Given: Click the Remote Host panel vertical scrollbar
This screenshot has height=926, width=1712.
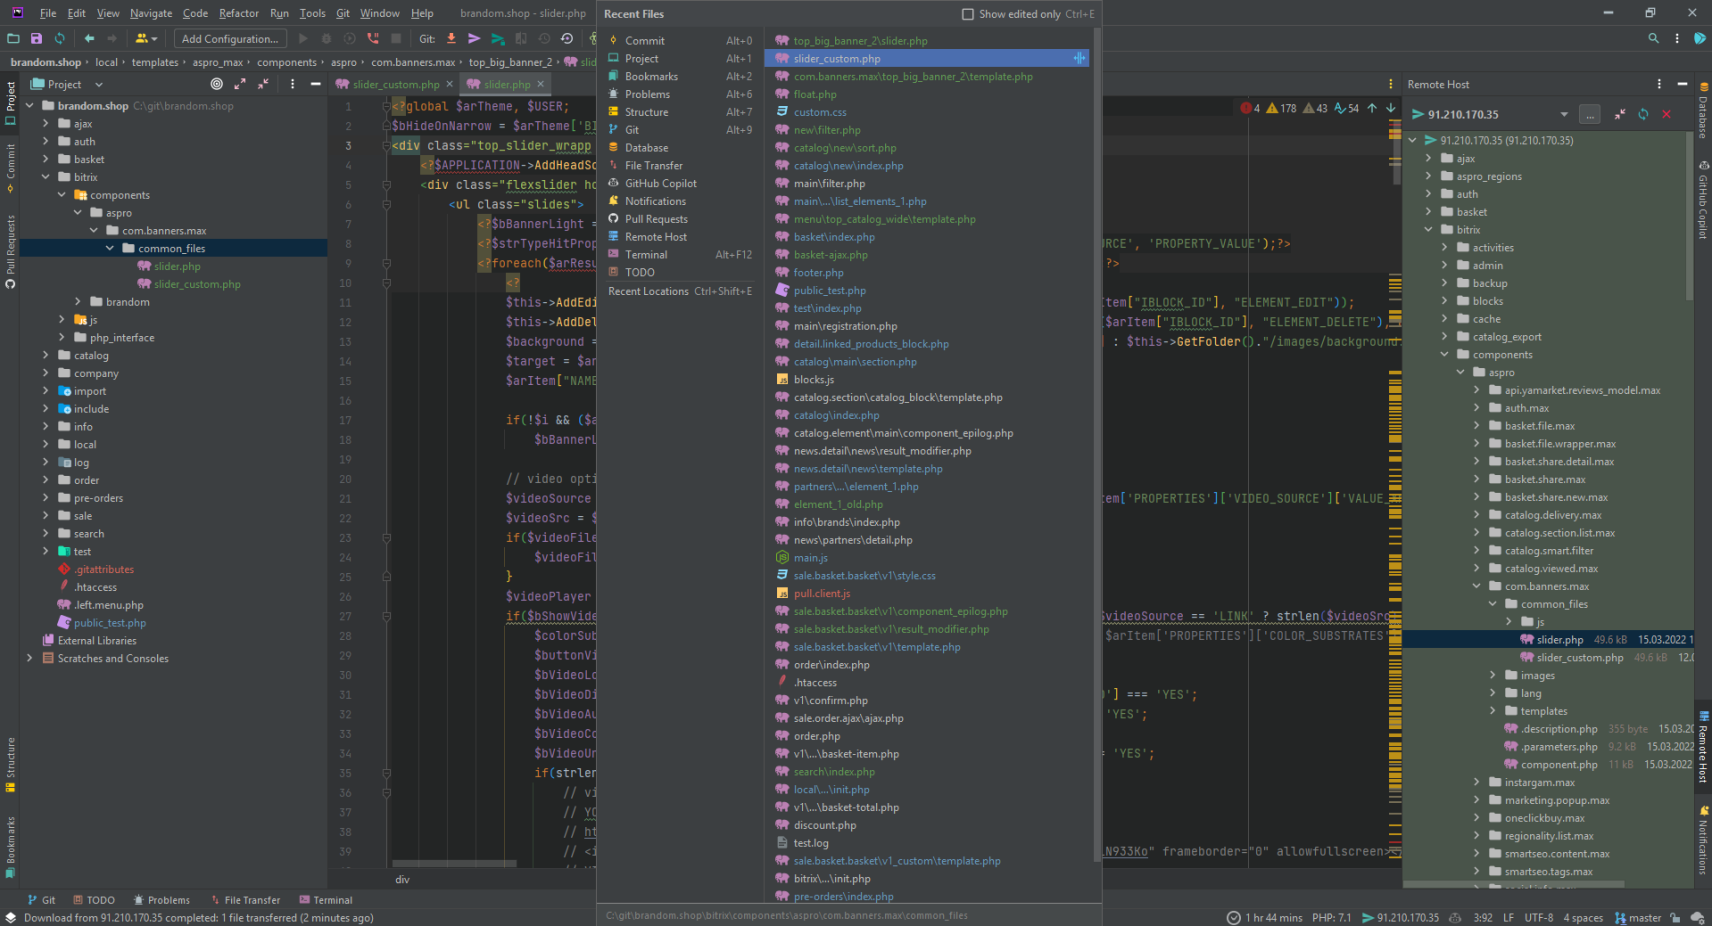Looking at the screenshot, I should [1689, 215].
